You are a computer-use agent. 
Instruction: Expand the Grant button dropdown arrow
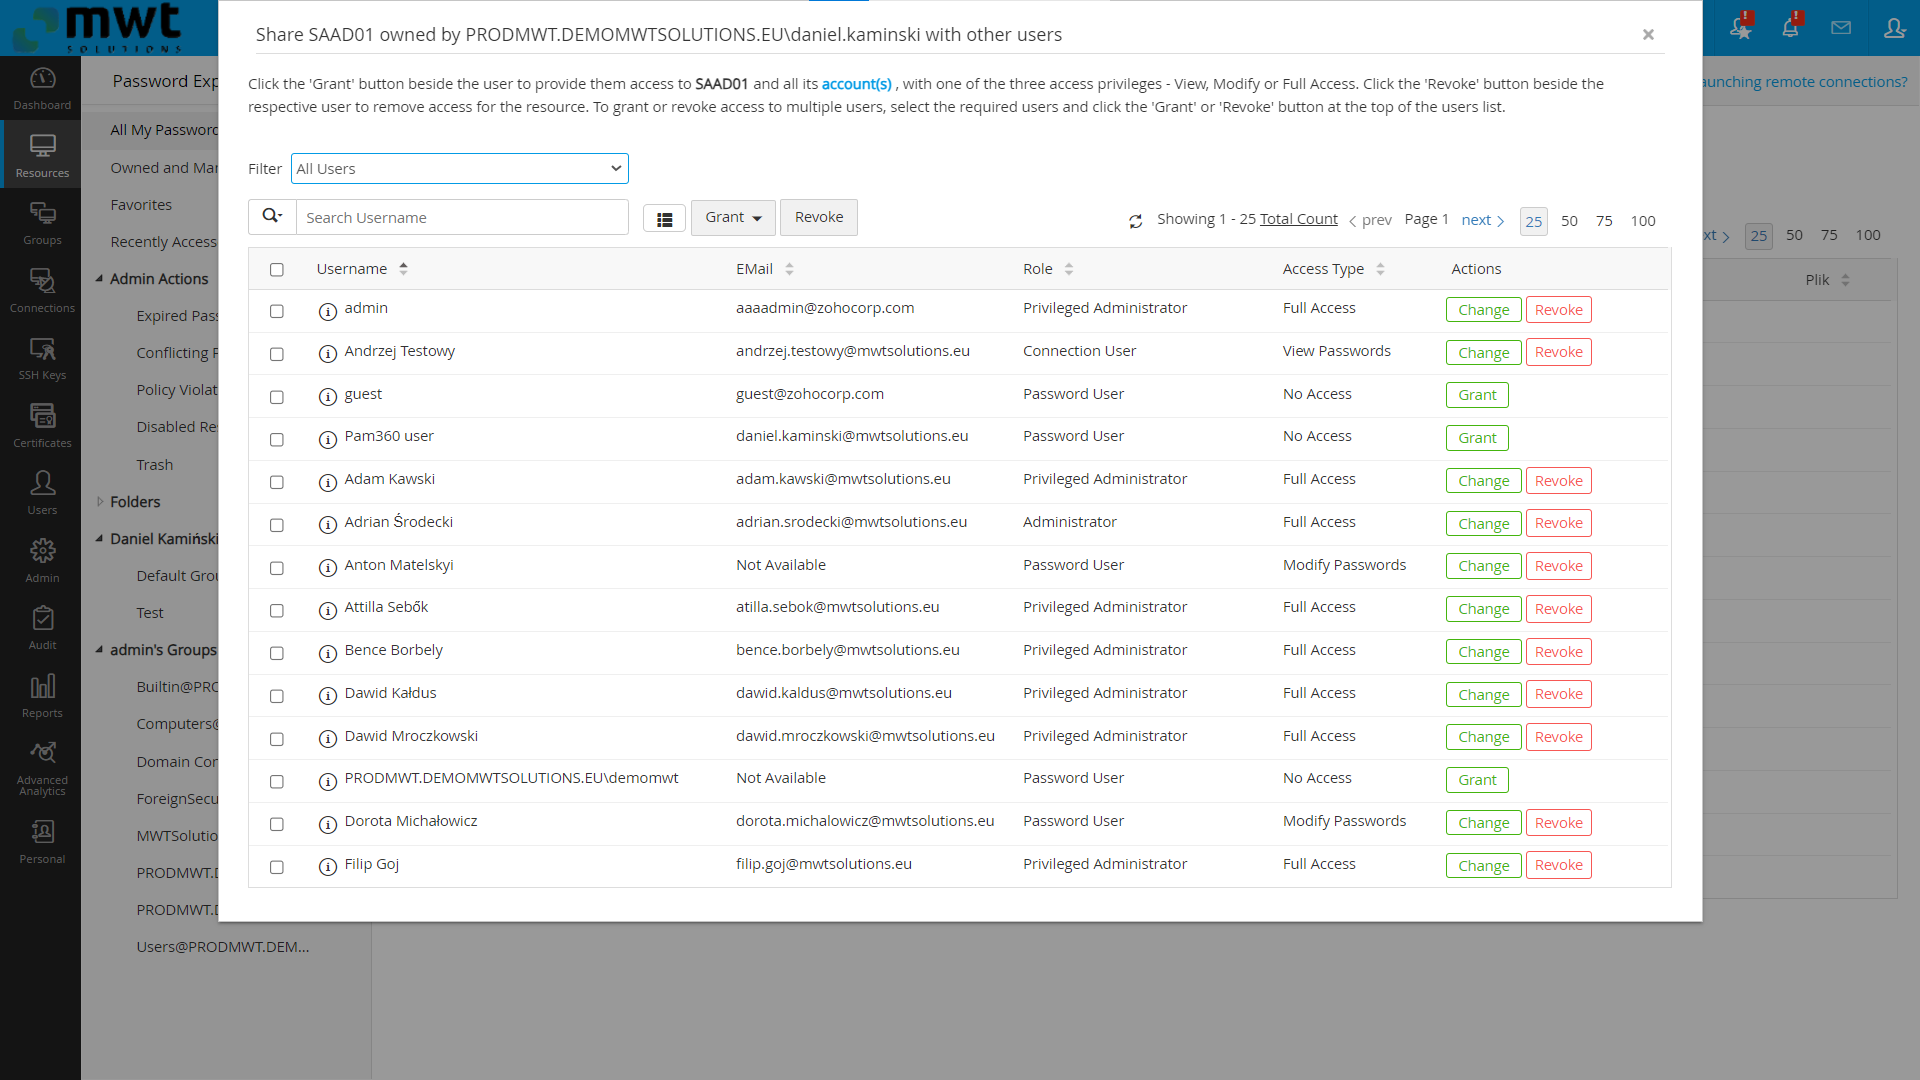click(x=755, y=217)
